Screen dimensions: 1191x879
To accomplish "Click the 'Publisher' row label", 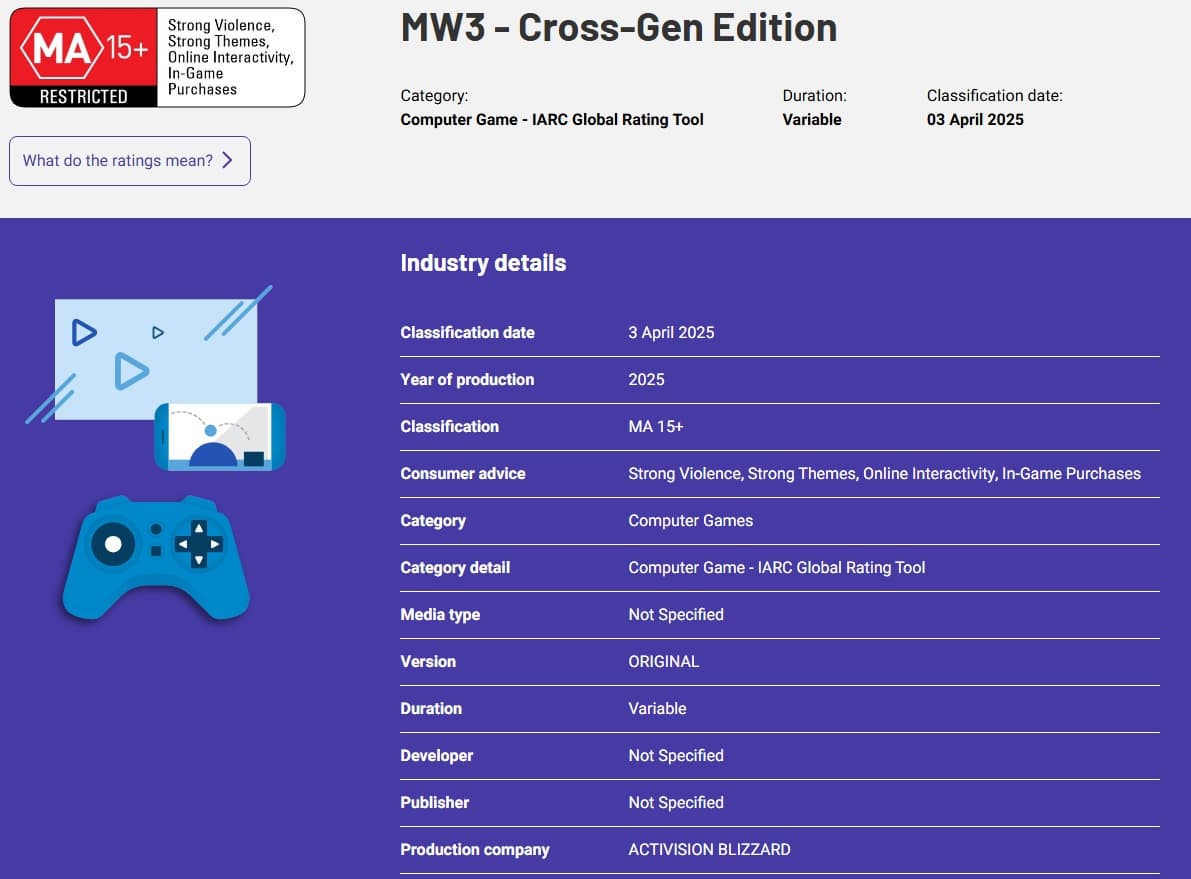I will click(x=434, y=803).
